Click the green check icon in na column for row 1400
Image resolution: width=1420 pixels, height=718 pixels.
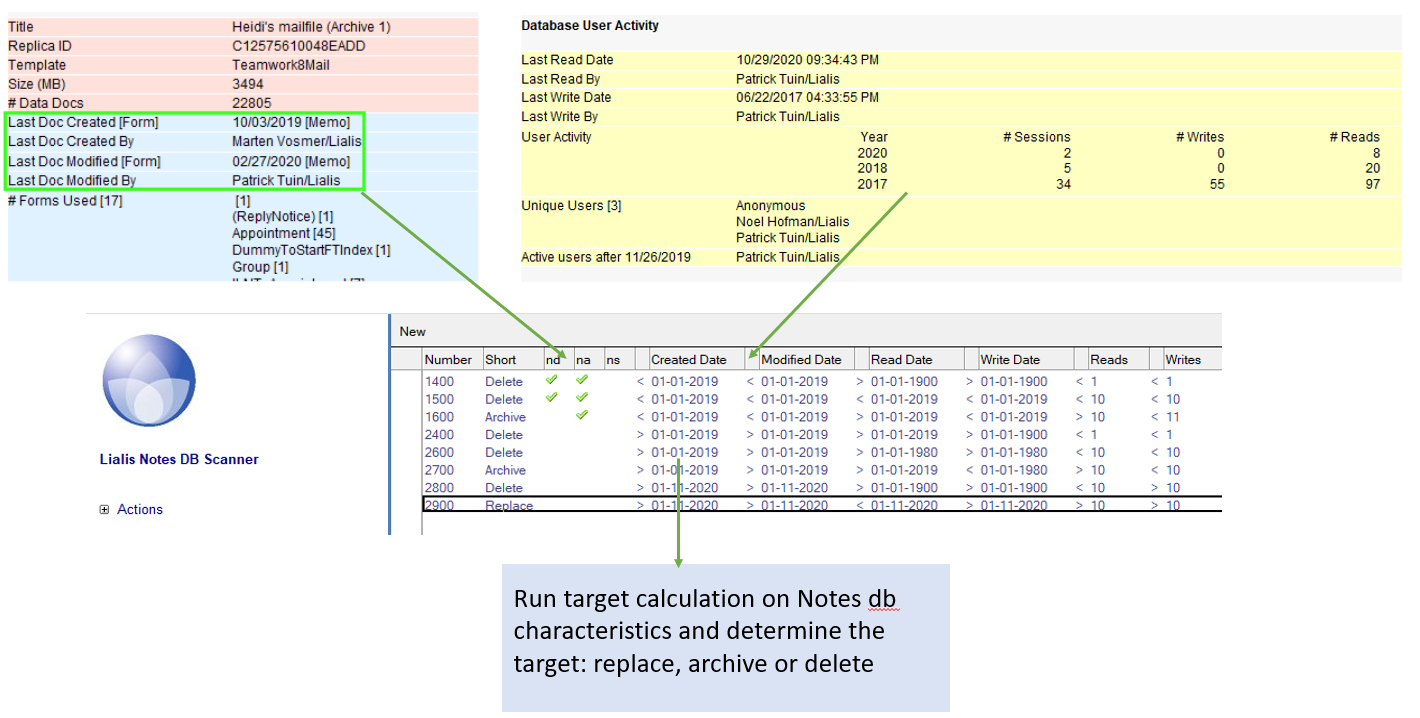(x=583, y=381)
